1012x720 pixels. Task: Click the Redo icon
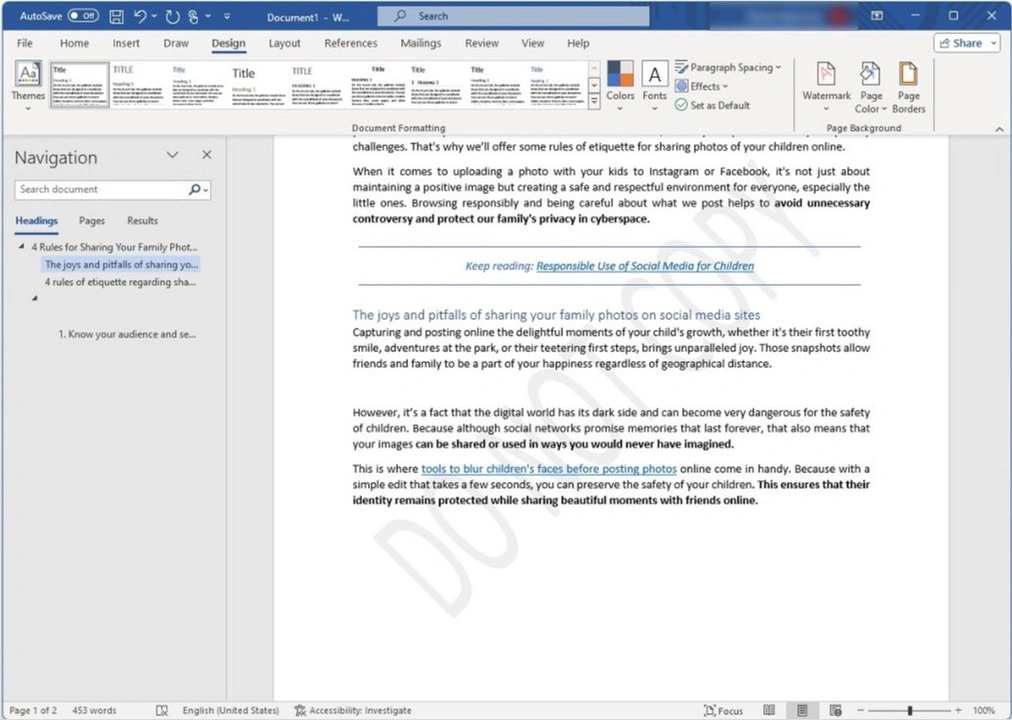172,17
